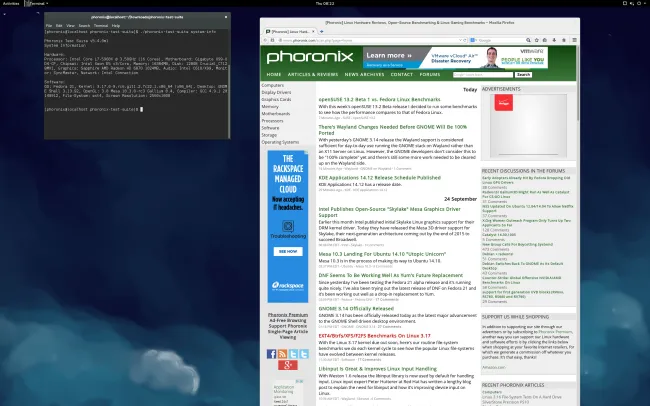
Task: Click the red Verizon ad logo
Action: (504, 102)
